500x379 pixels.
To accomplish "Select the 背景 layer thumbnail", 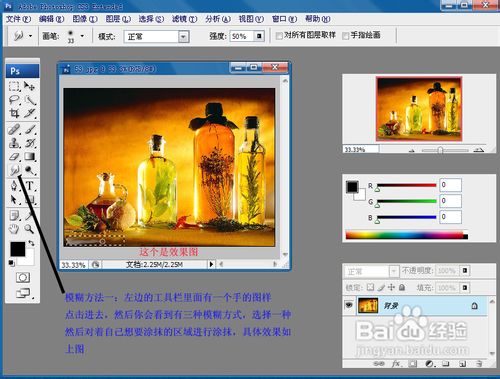I will [368, 305].
